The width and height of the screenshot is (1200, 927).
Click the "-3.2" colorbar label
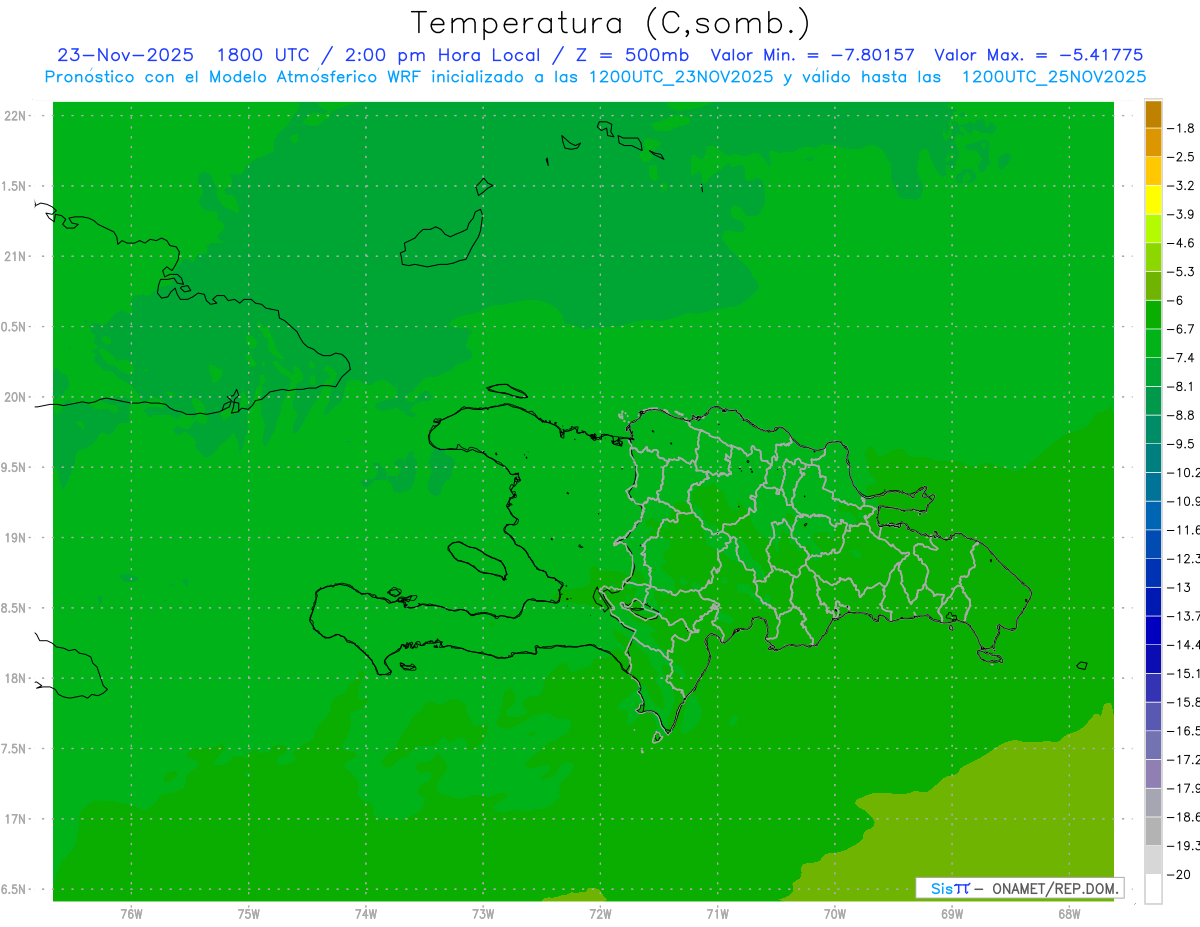1181,185
